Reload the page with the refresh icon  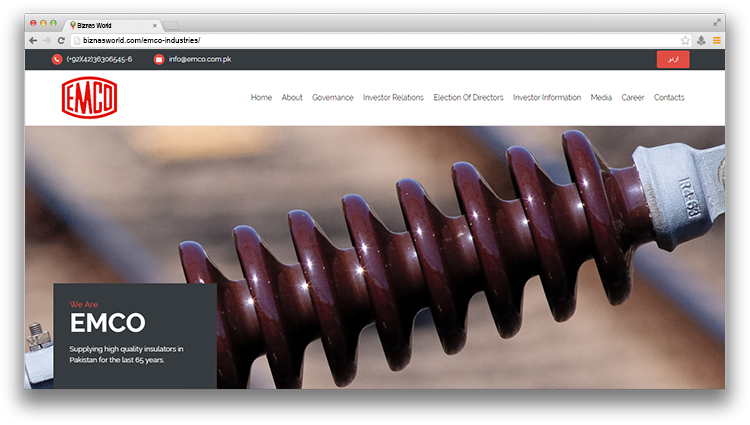point(61,40)
